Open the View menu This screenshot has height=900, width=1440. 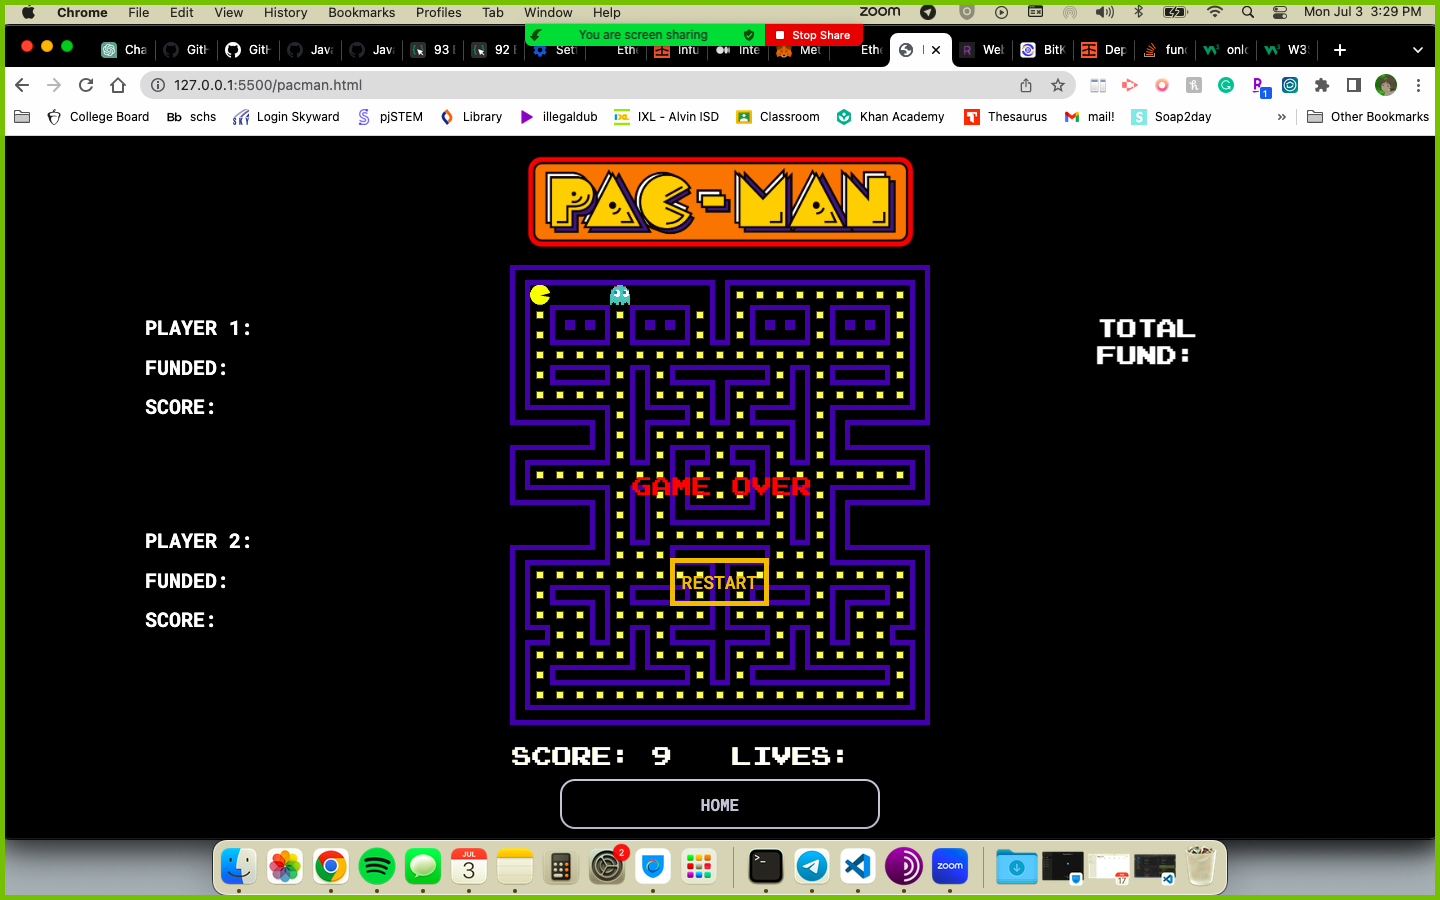228,12
